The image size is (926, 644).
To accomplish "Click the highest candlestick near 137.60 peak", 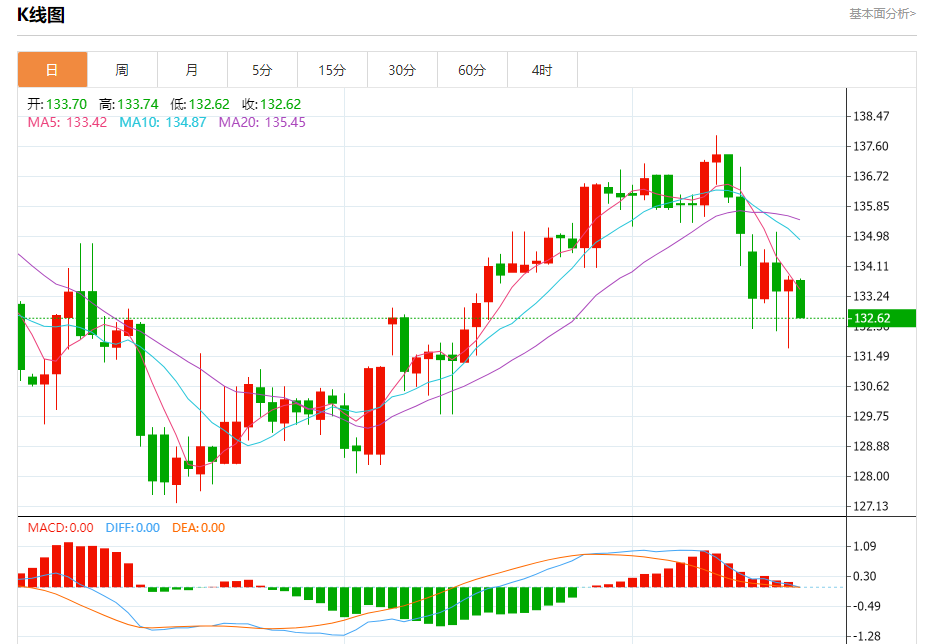I will click(x=716, y=158).
